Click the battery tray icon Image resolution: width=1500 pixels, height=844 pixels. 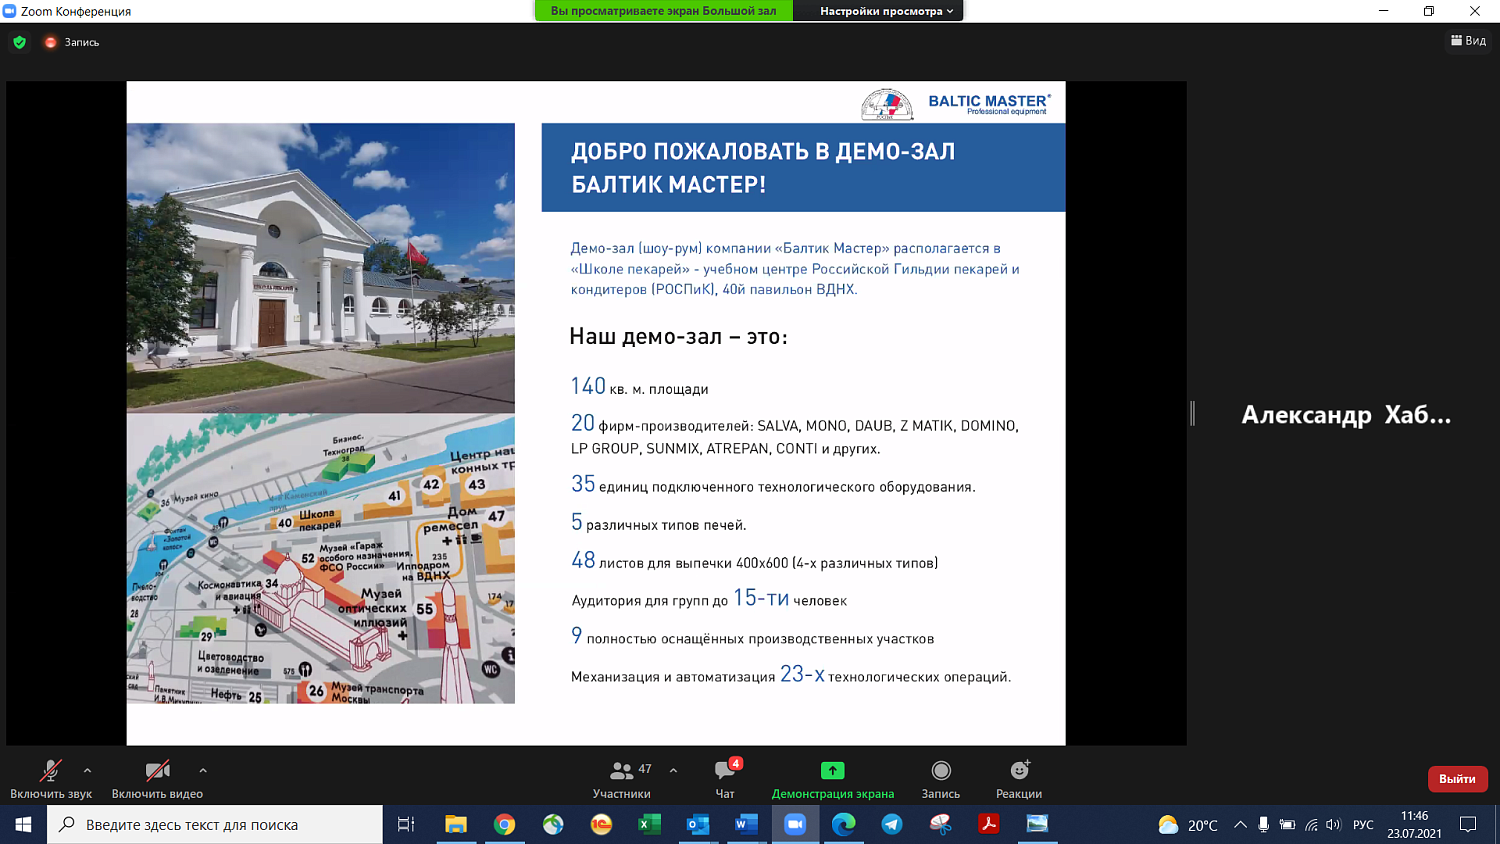[1287, 825]
